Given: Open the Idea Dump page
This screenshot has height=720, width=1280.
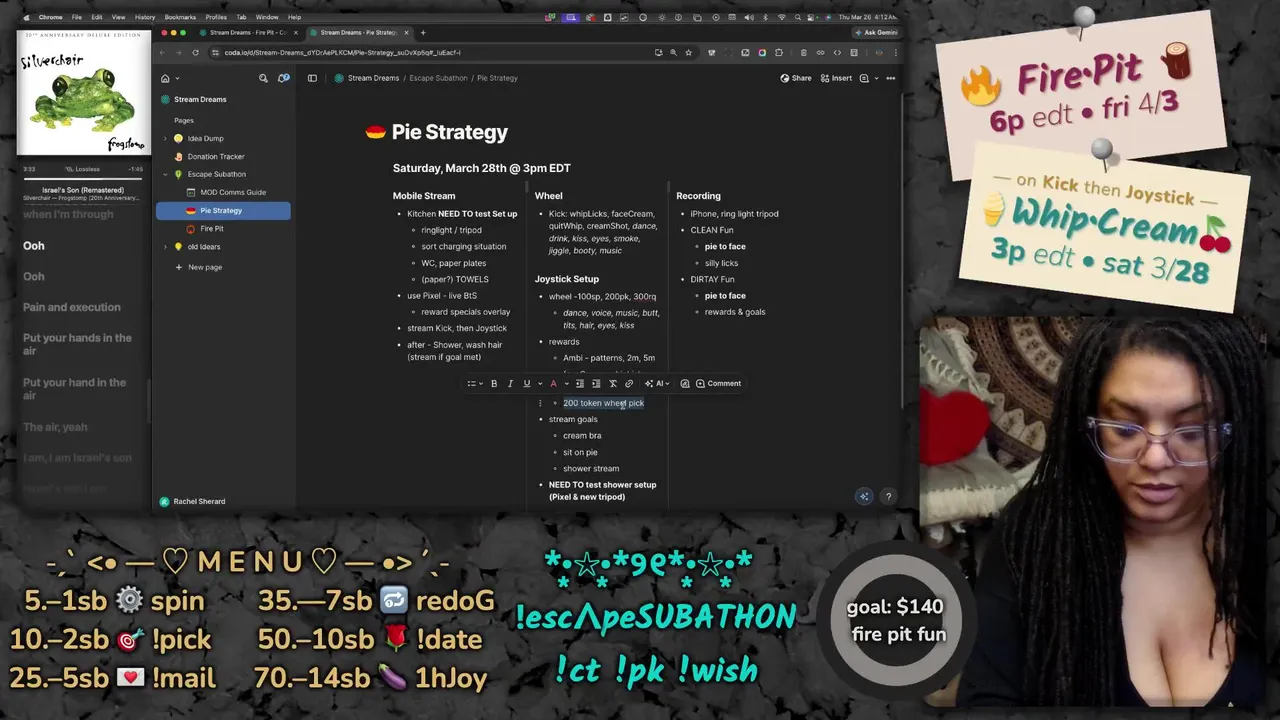Looking at the screenshot, I should pyautogui.click(x=205, y=138).
